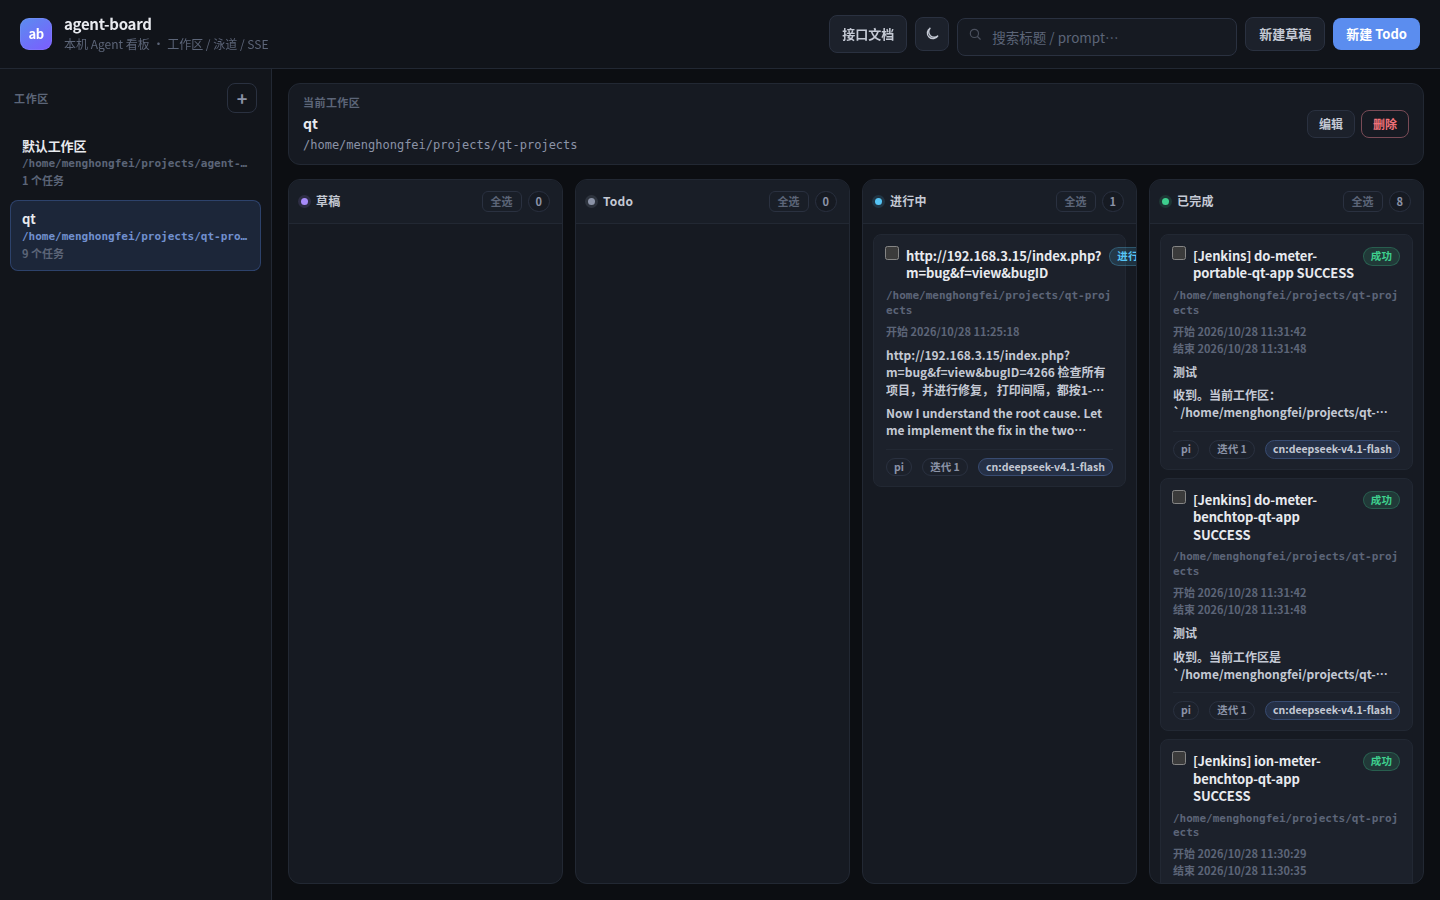Click the ab logo icon

pos(36,34)
